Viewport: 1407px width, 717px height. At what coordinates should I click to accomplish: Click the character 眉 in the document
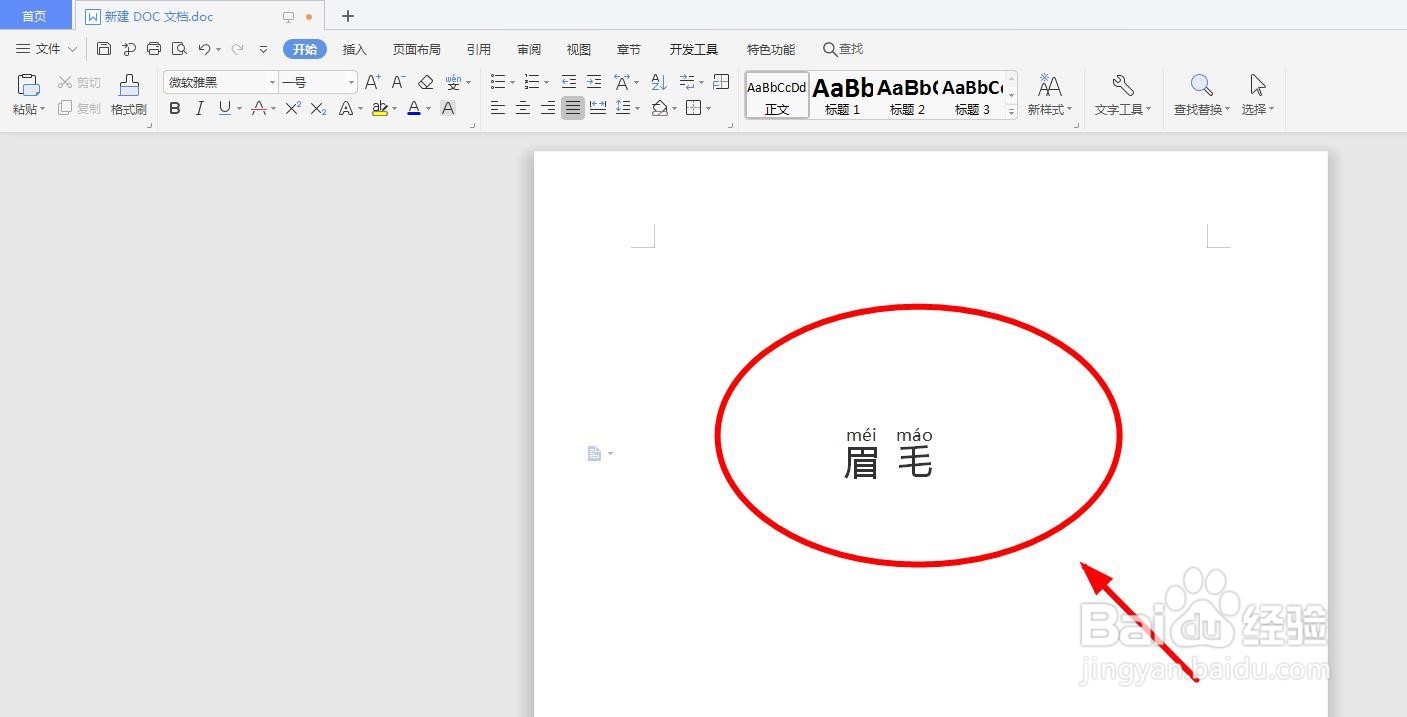coord(861,463)
